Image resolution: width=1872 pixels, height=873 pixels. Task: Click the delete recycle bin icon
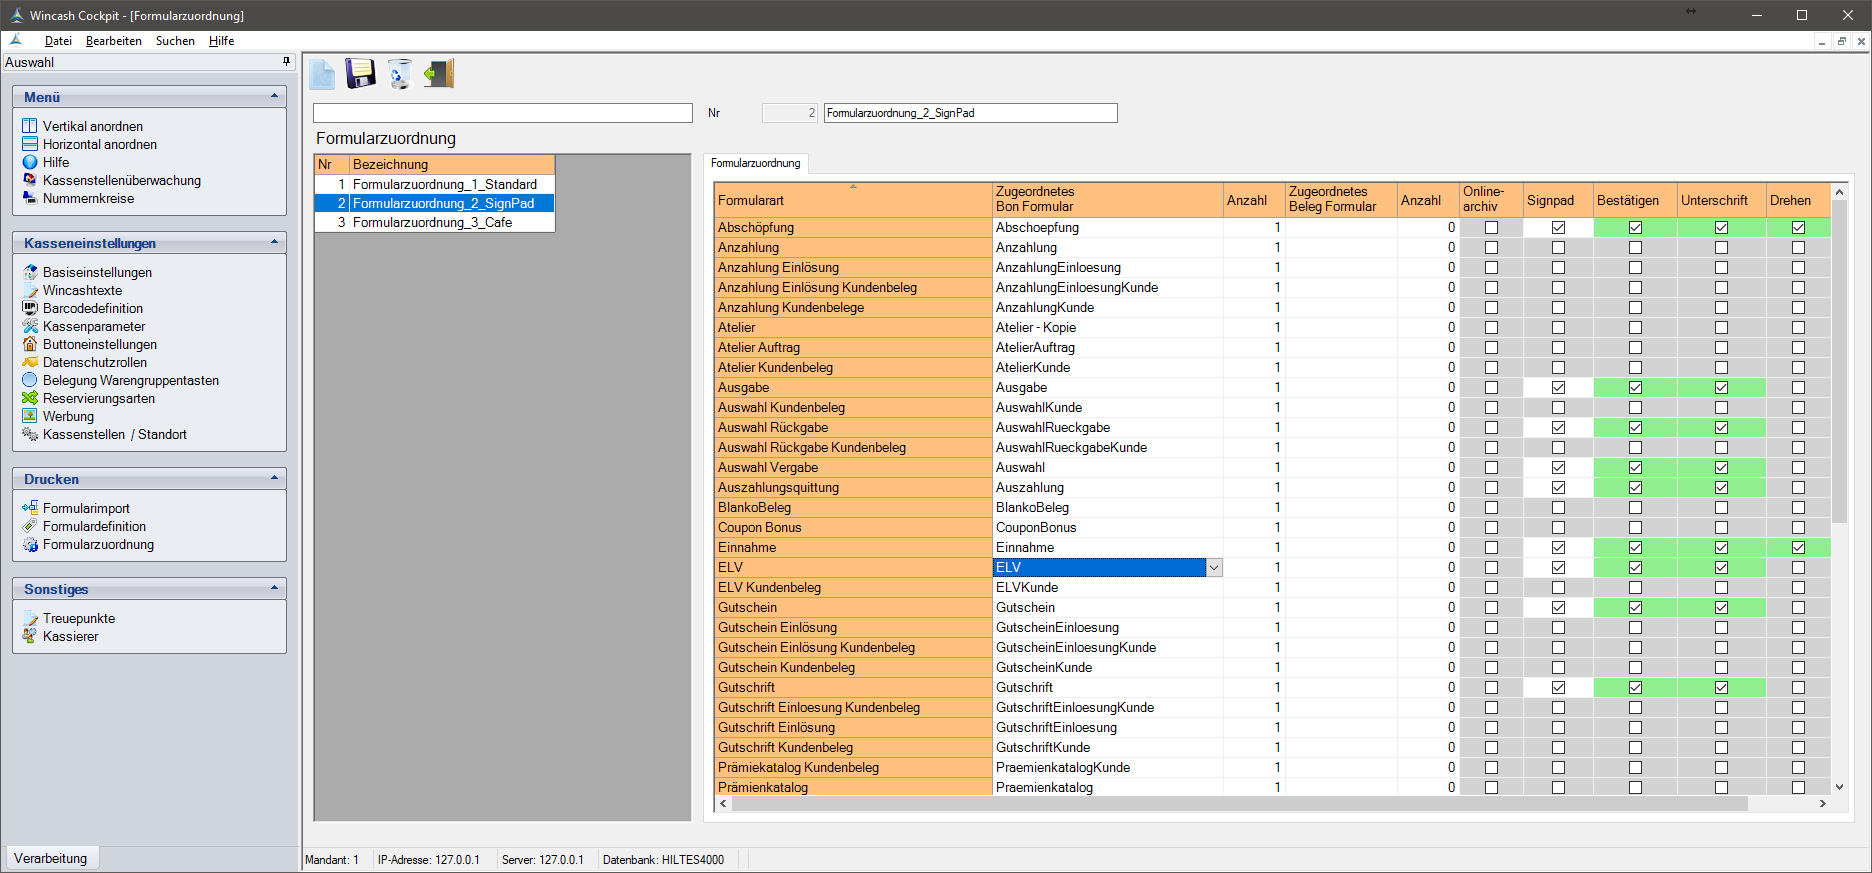tap(400, 74)
